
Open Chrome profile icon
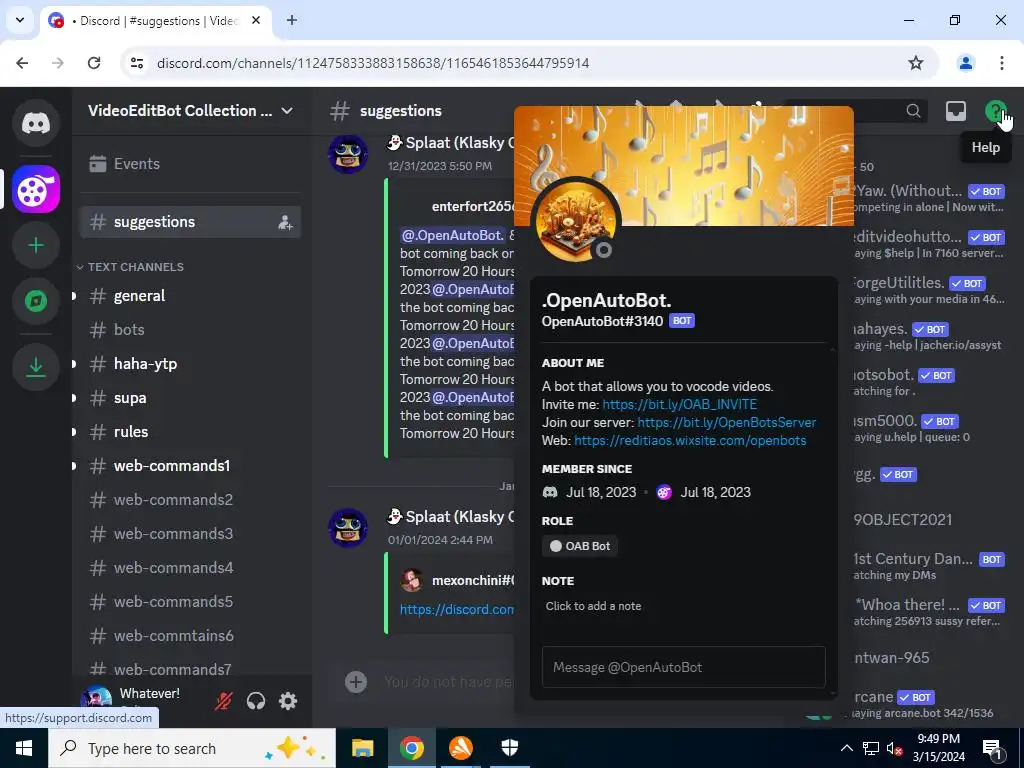[x=965, y=63]
